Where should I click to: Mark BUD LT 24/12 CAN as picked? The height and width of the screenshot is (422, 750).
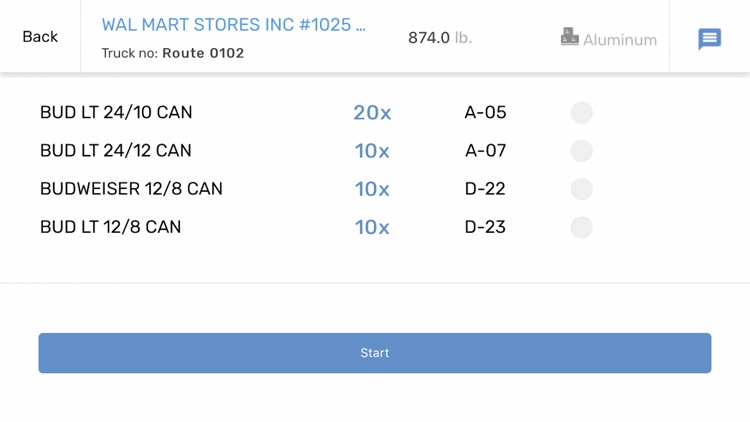pos(581,151)
